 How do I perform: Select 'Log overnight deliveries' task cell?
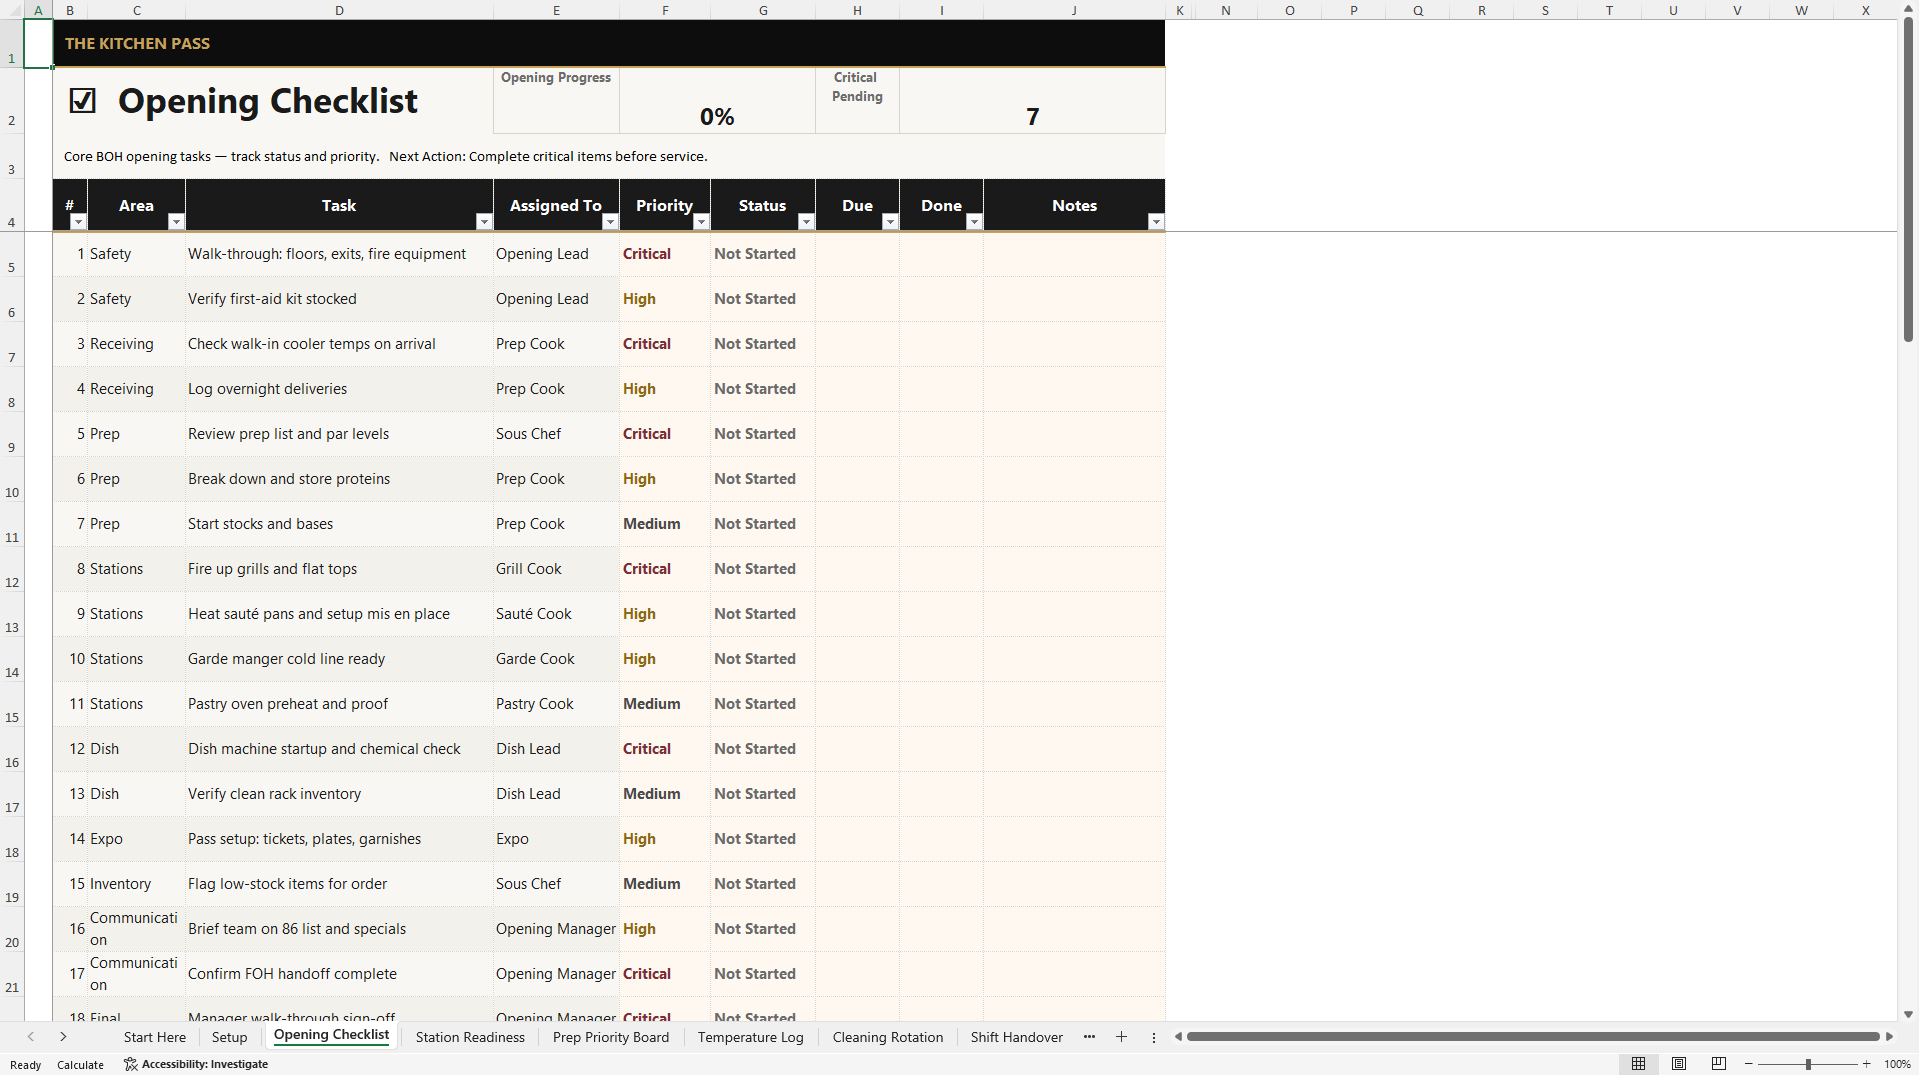click(339, 389)
